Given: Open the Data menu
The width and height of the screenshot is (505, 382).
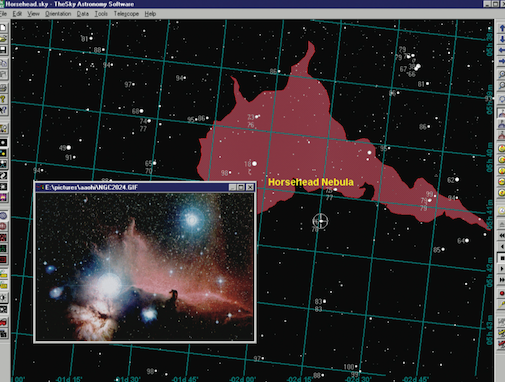Looking at the screenshot, I should tap(83, 14).
